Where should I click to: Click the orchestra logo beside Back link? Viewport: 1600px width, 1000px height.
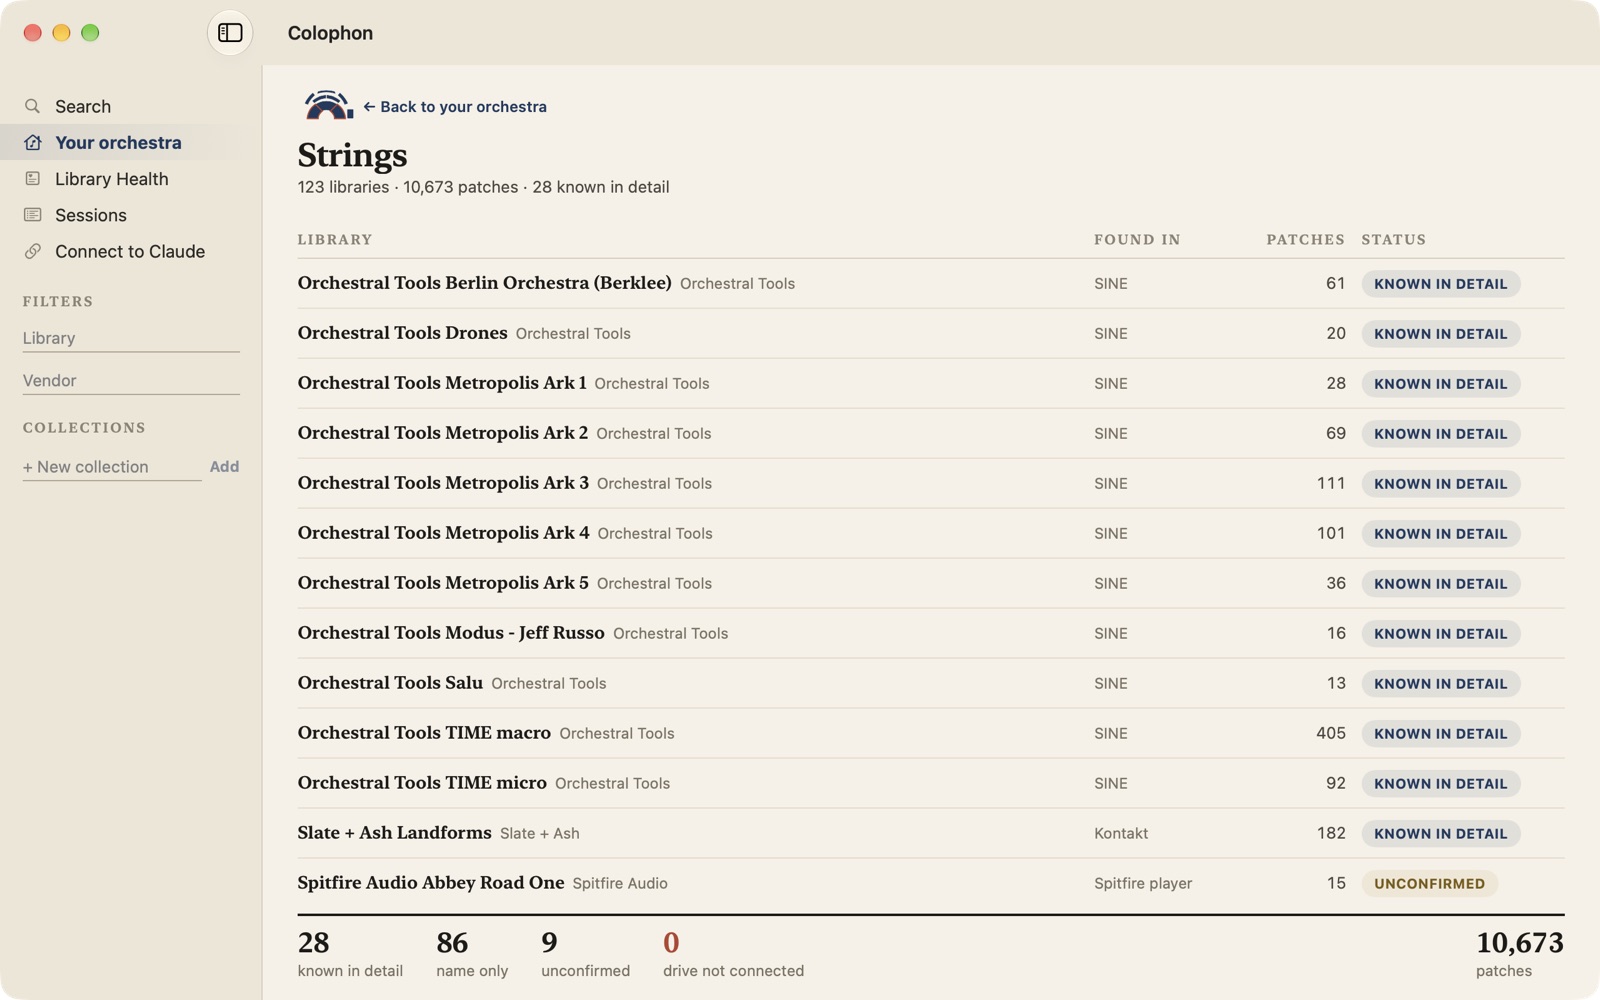tap(327, 105)
